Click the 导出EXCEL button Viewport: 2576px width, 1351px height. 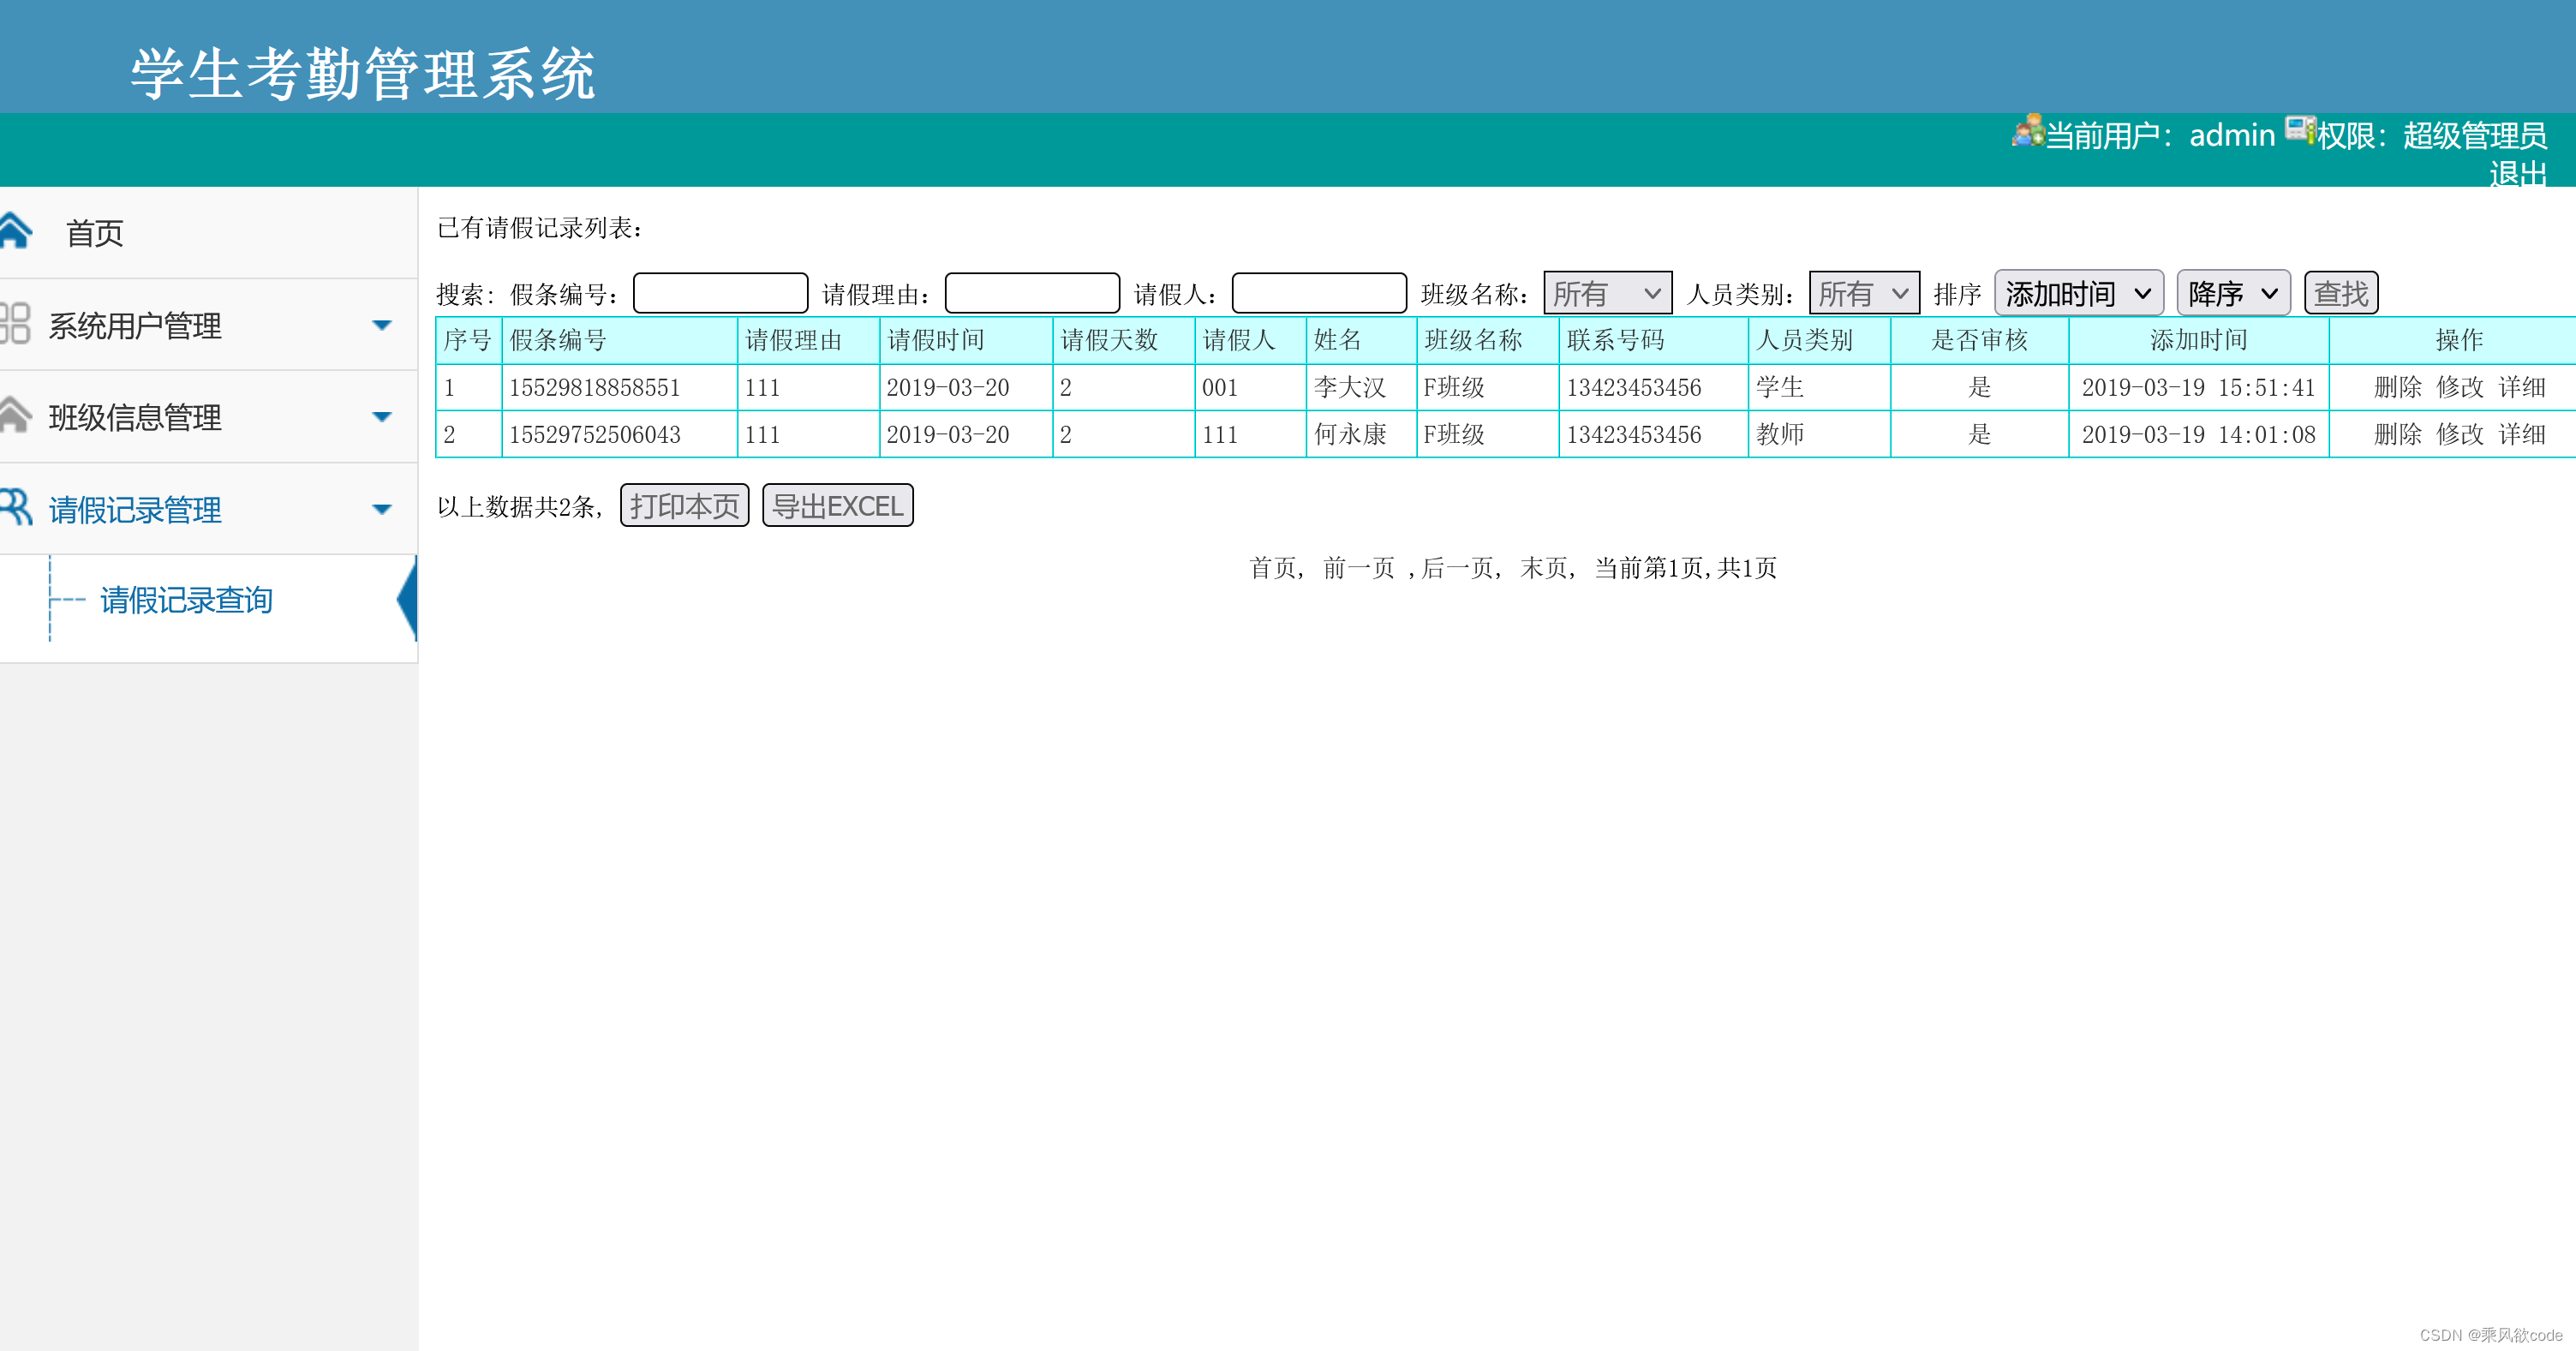(837, 506)
